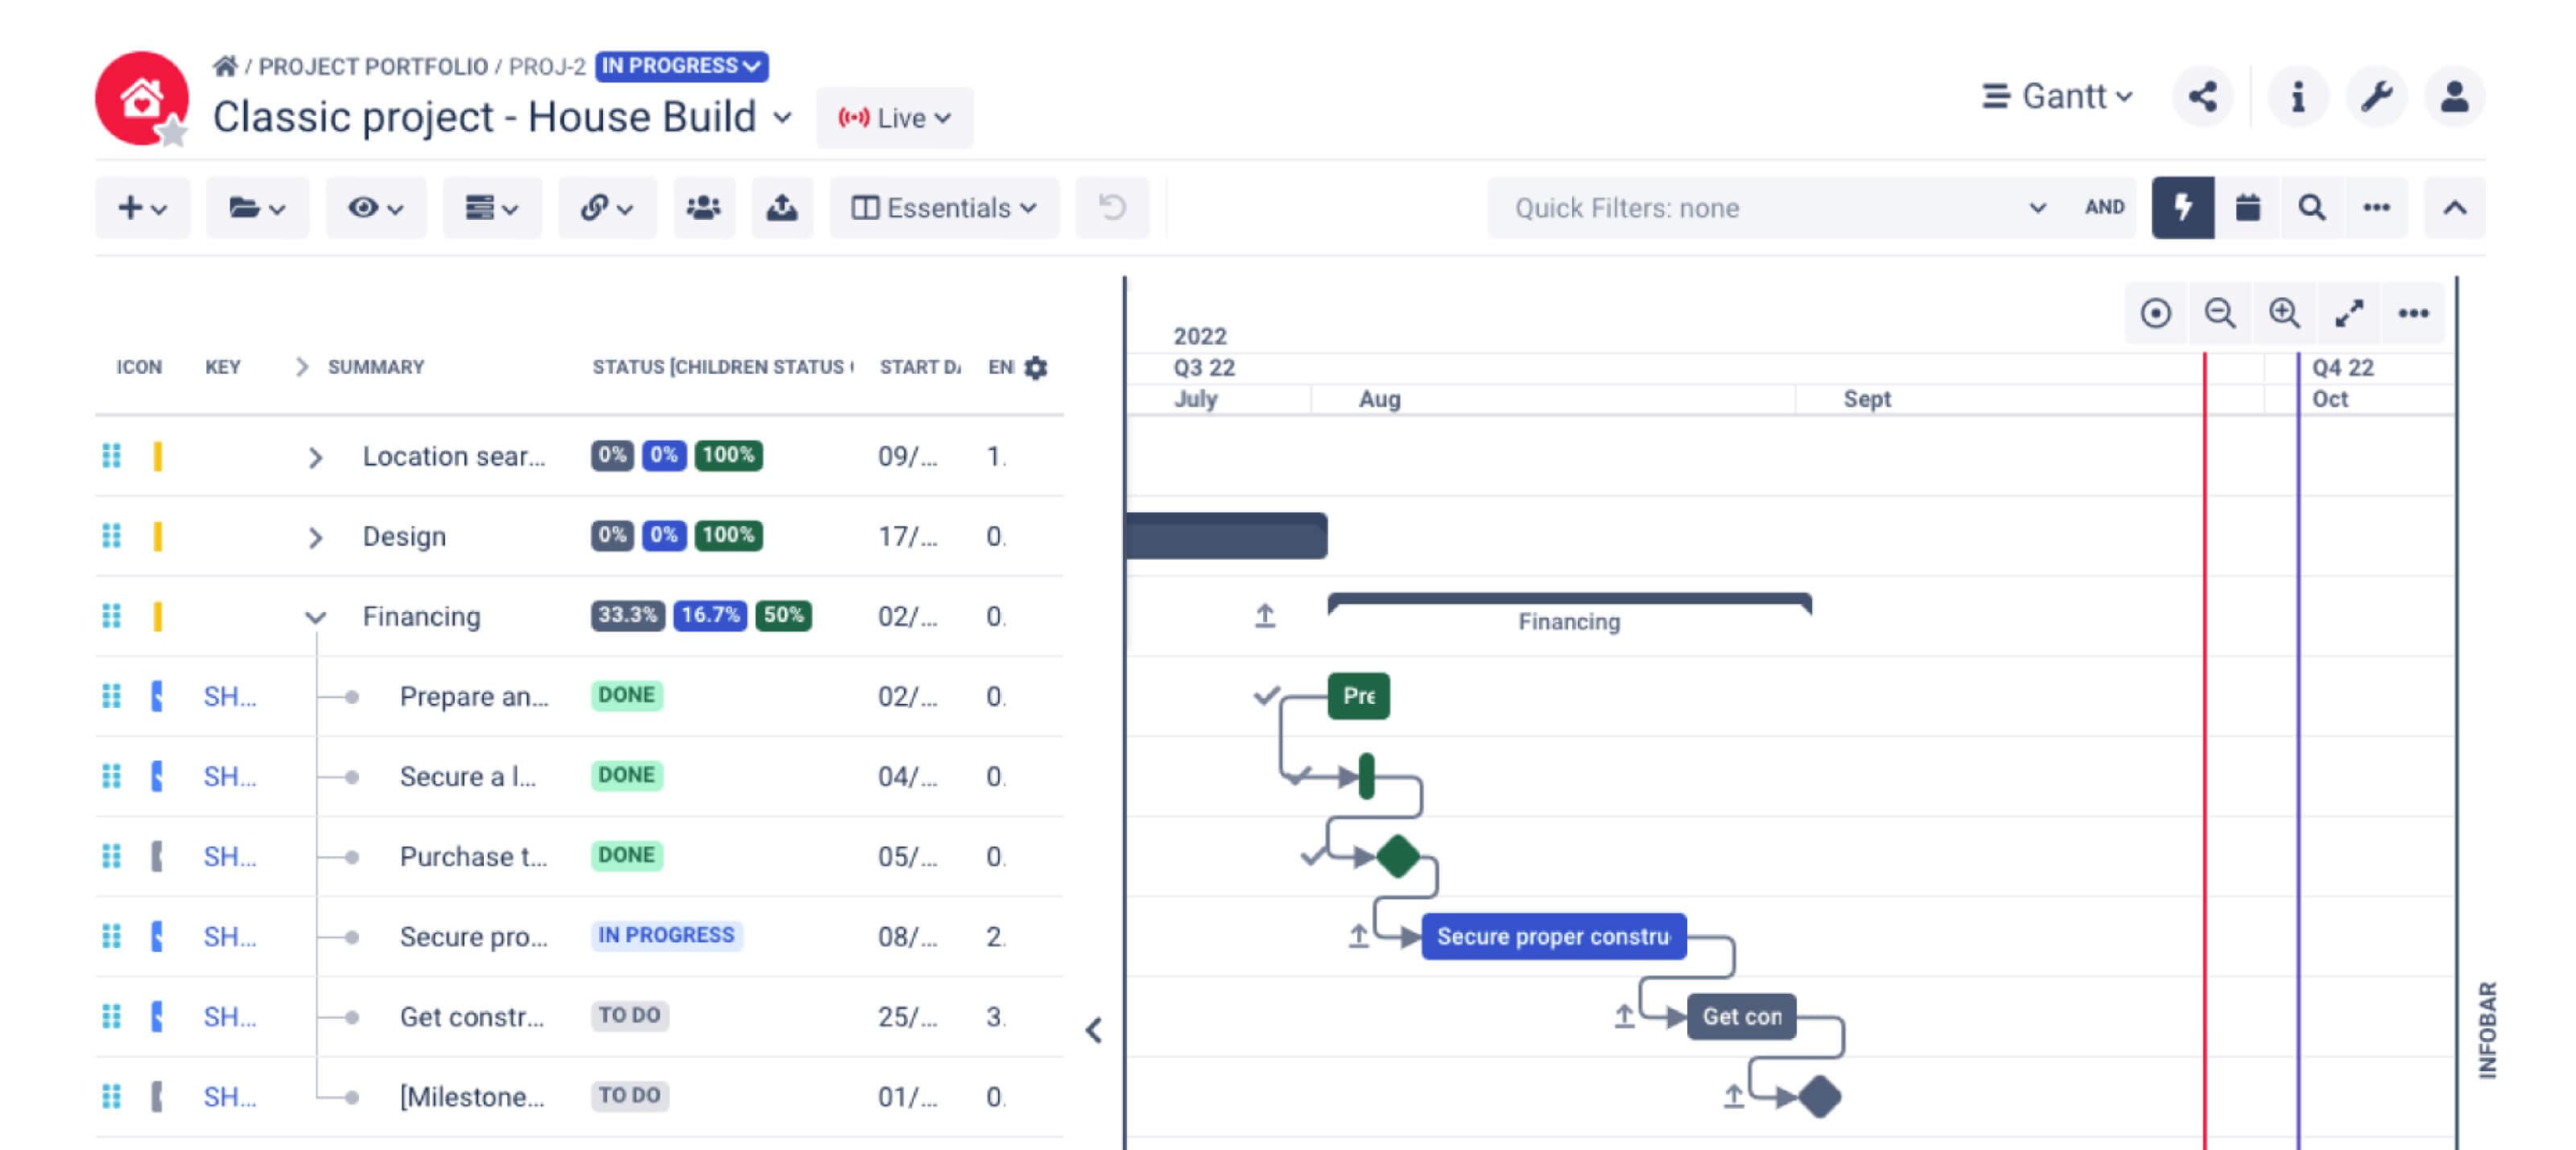
Task: Click the Gantt center-on-today target icon
Action: point(2156,313)
